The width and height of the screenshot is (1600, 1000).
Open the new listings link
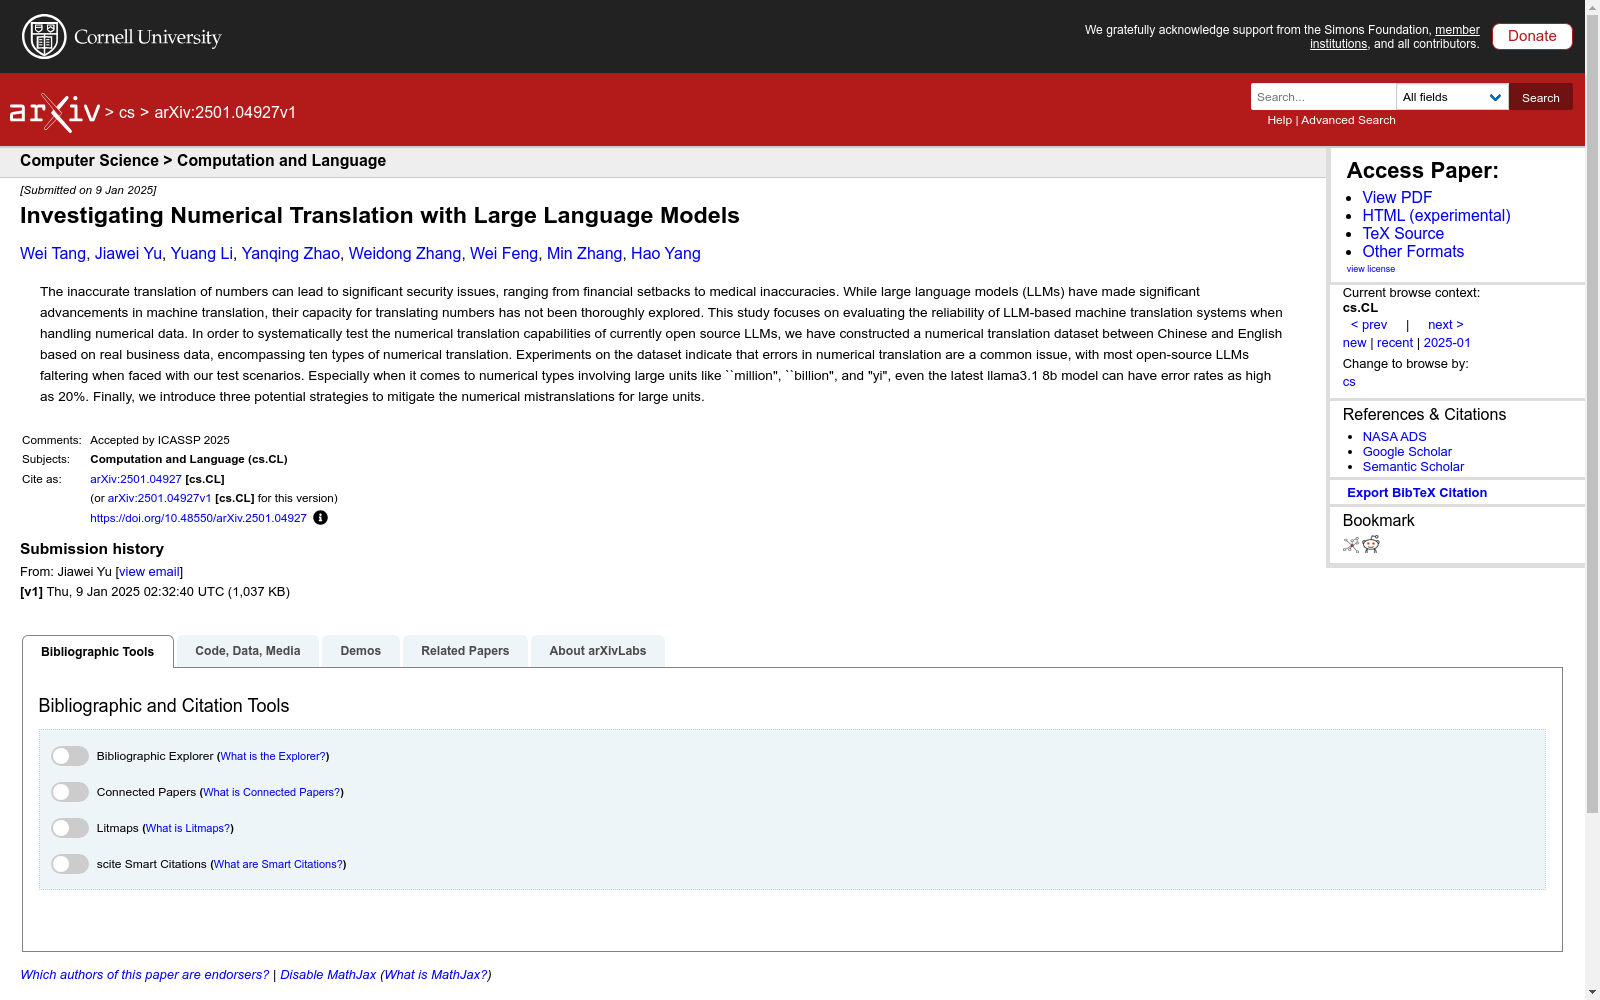[x=1354, y=343]
